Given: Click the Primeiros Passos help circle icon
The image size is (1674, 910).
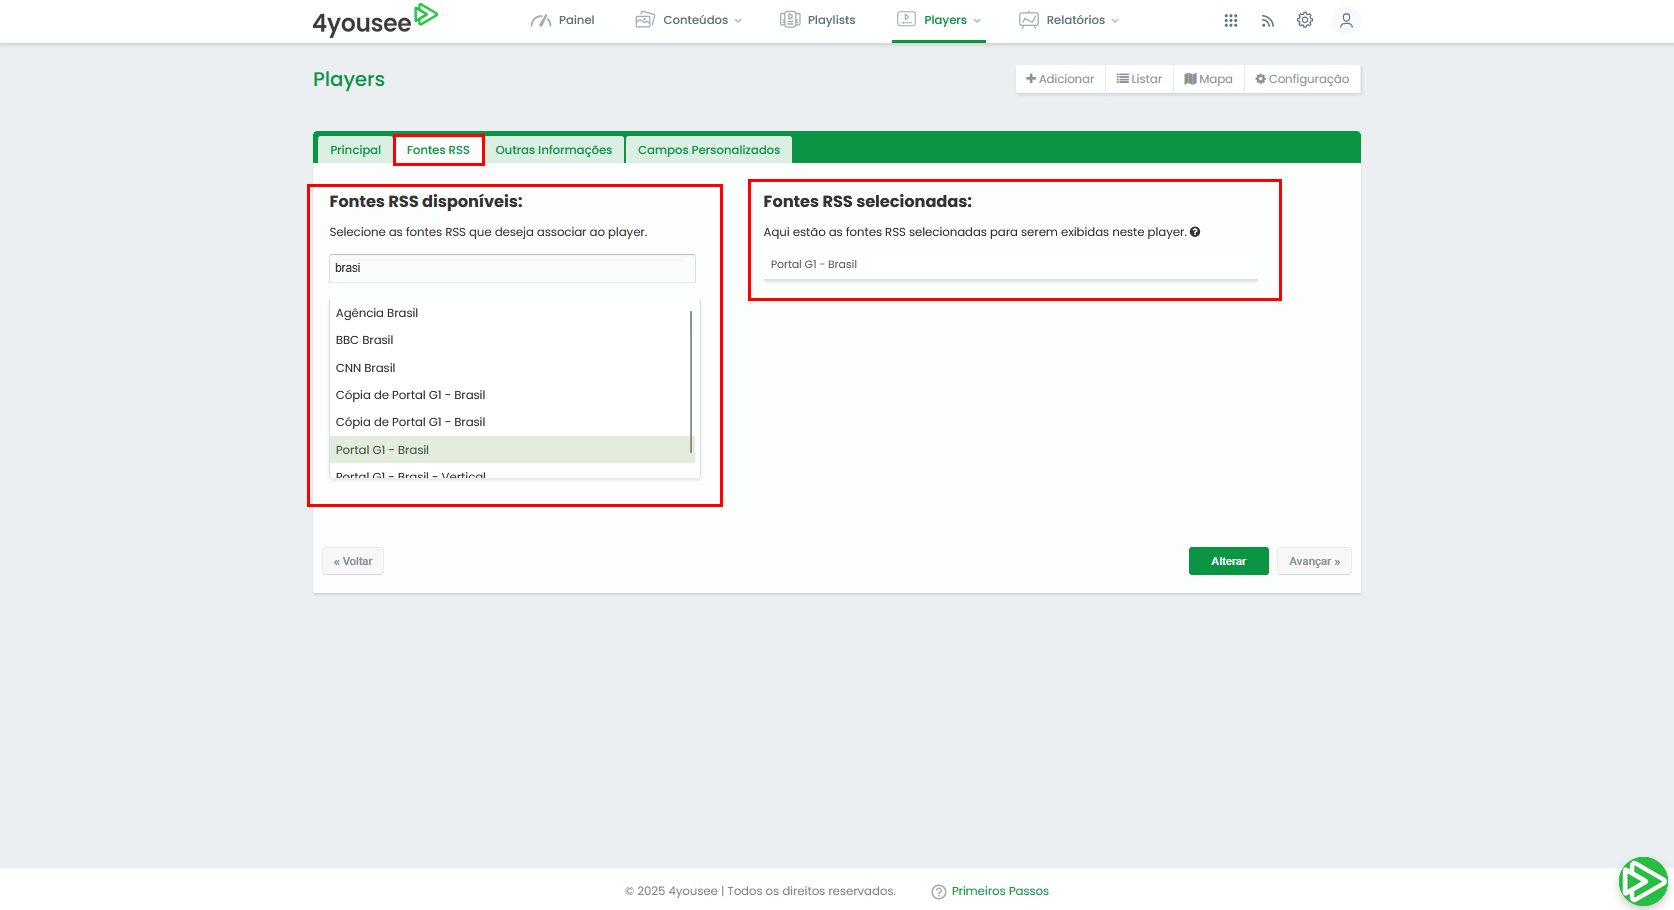Looking at the screenshot, I should [938, 892].
